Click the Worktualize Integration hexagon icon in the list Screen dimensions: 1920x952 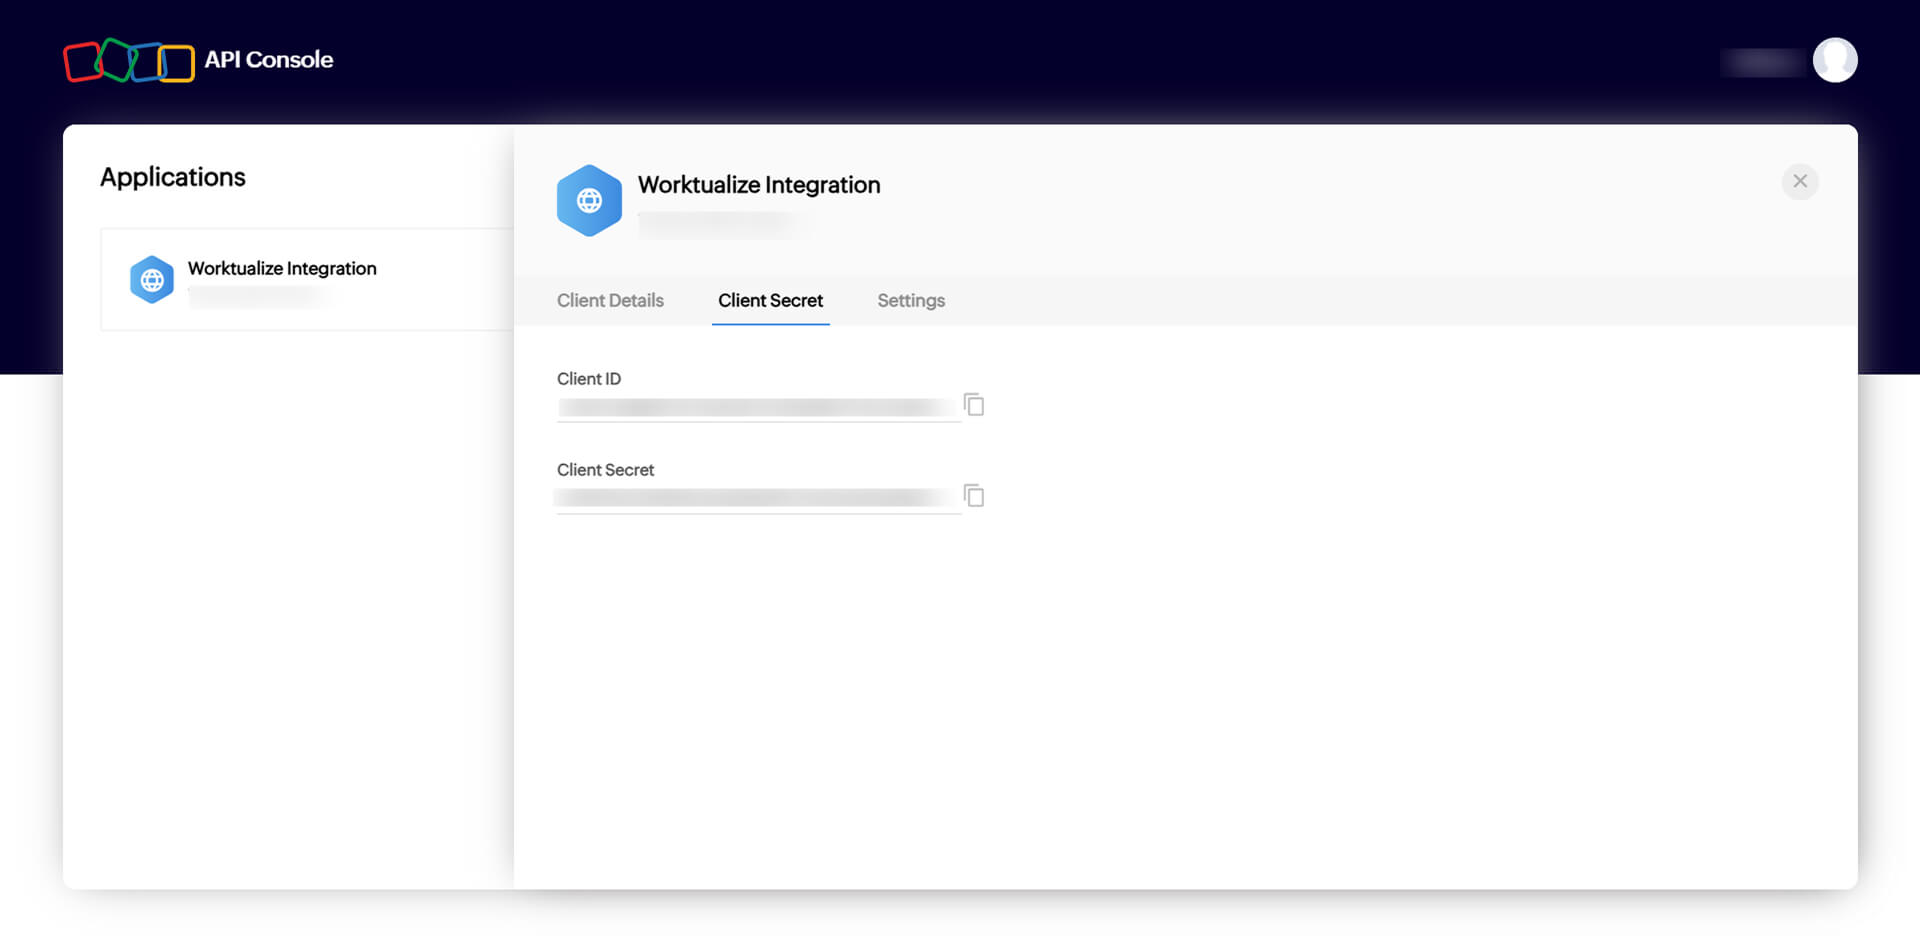(152, 280)
